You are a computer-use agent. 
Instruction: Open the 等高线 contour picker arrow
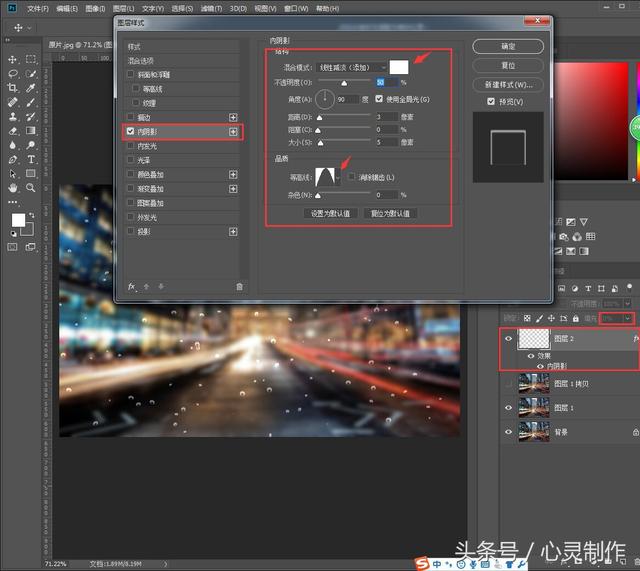(338, 177)
